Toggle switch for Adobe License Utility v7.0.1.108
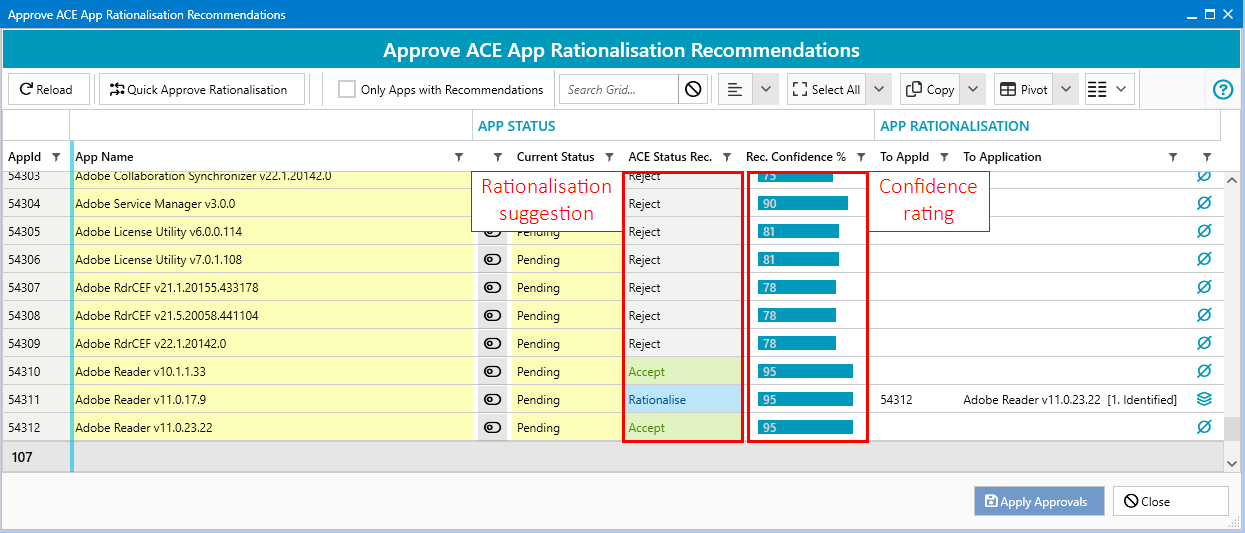Image resolution: width=1245 pixels, height=533 pixels. point(492,259)
